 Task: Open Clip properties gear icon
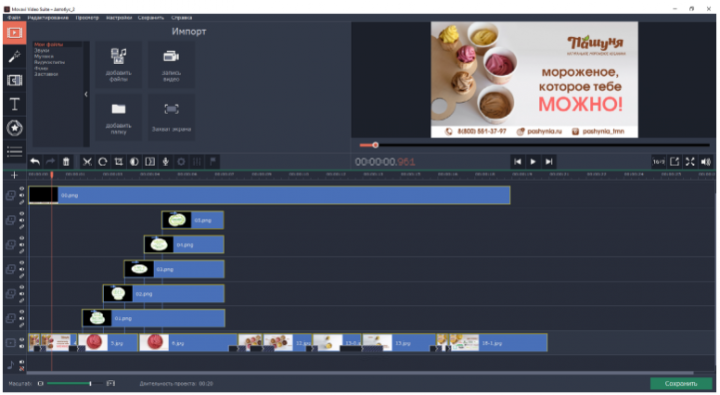(181, 162)
